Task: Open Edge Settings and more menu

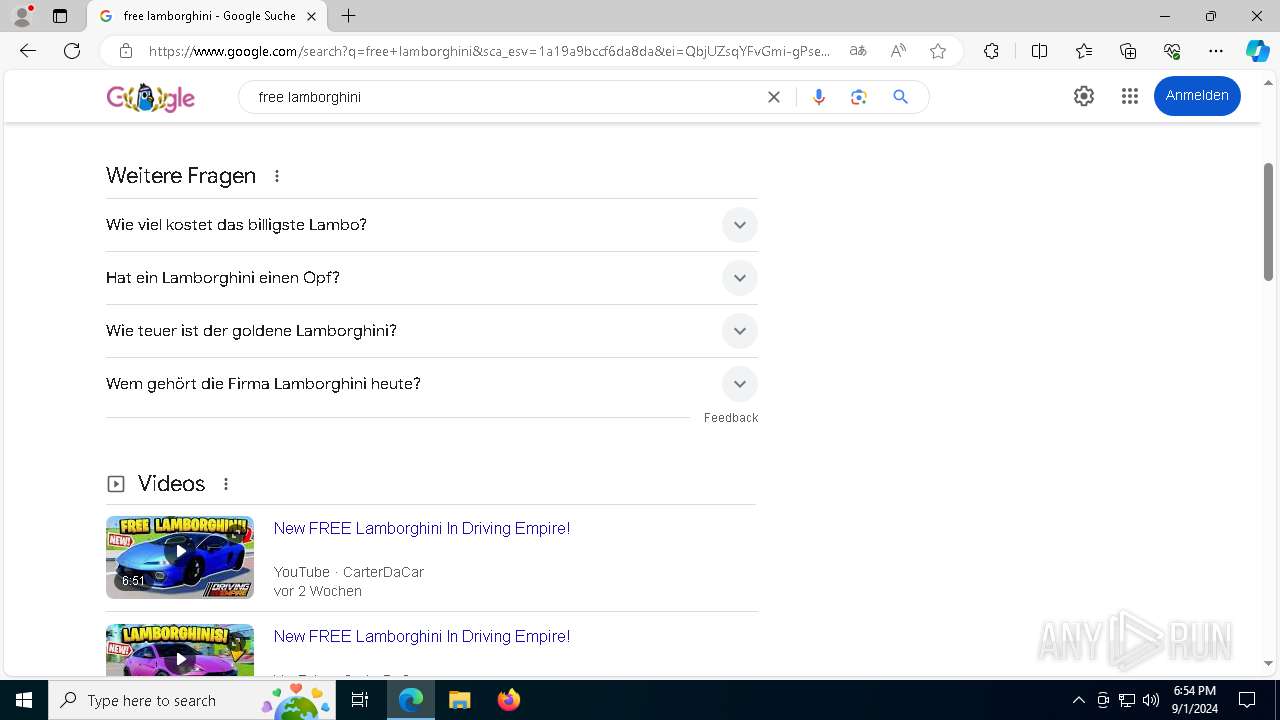Action: tap(1216, 51)
